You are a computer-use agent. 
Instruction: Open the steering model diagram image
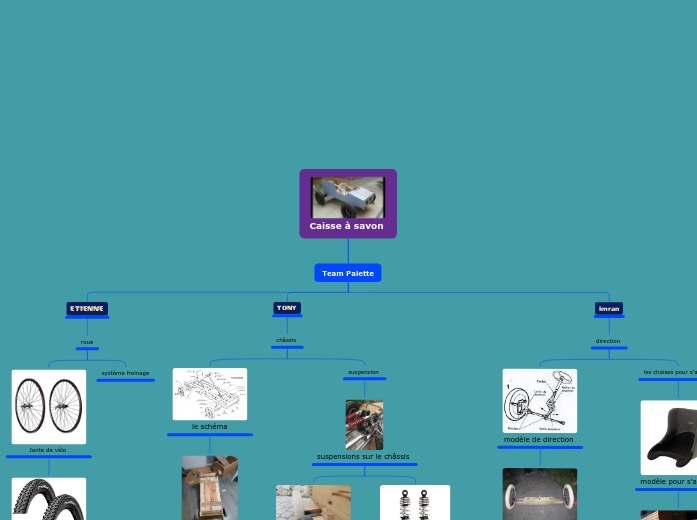pyautogui.click(x=540, y=401)
